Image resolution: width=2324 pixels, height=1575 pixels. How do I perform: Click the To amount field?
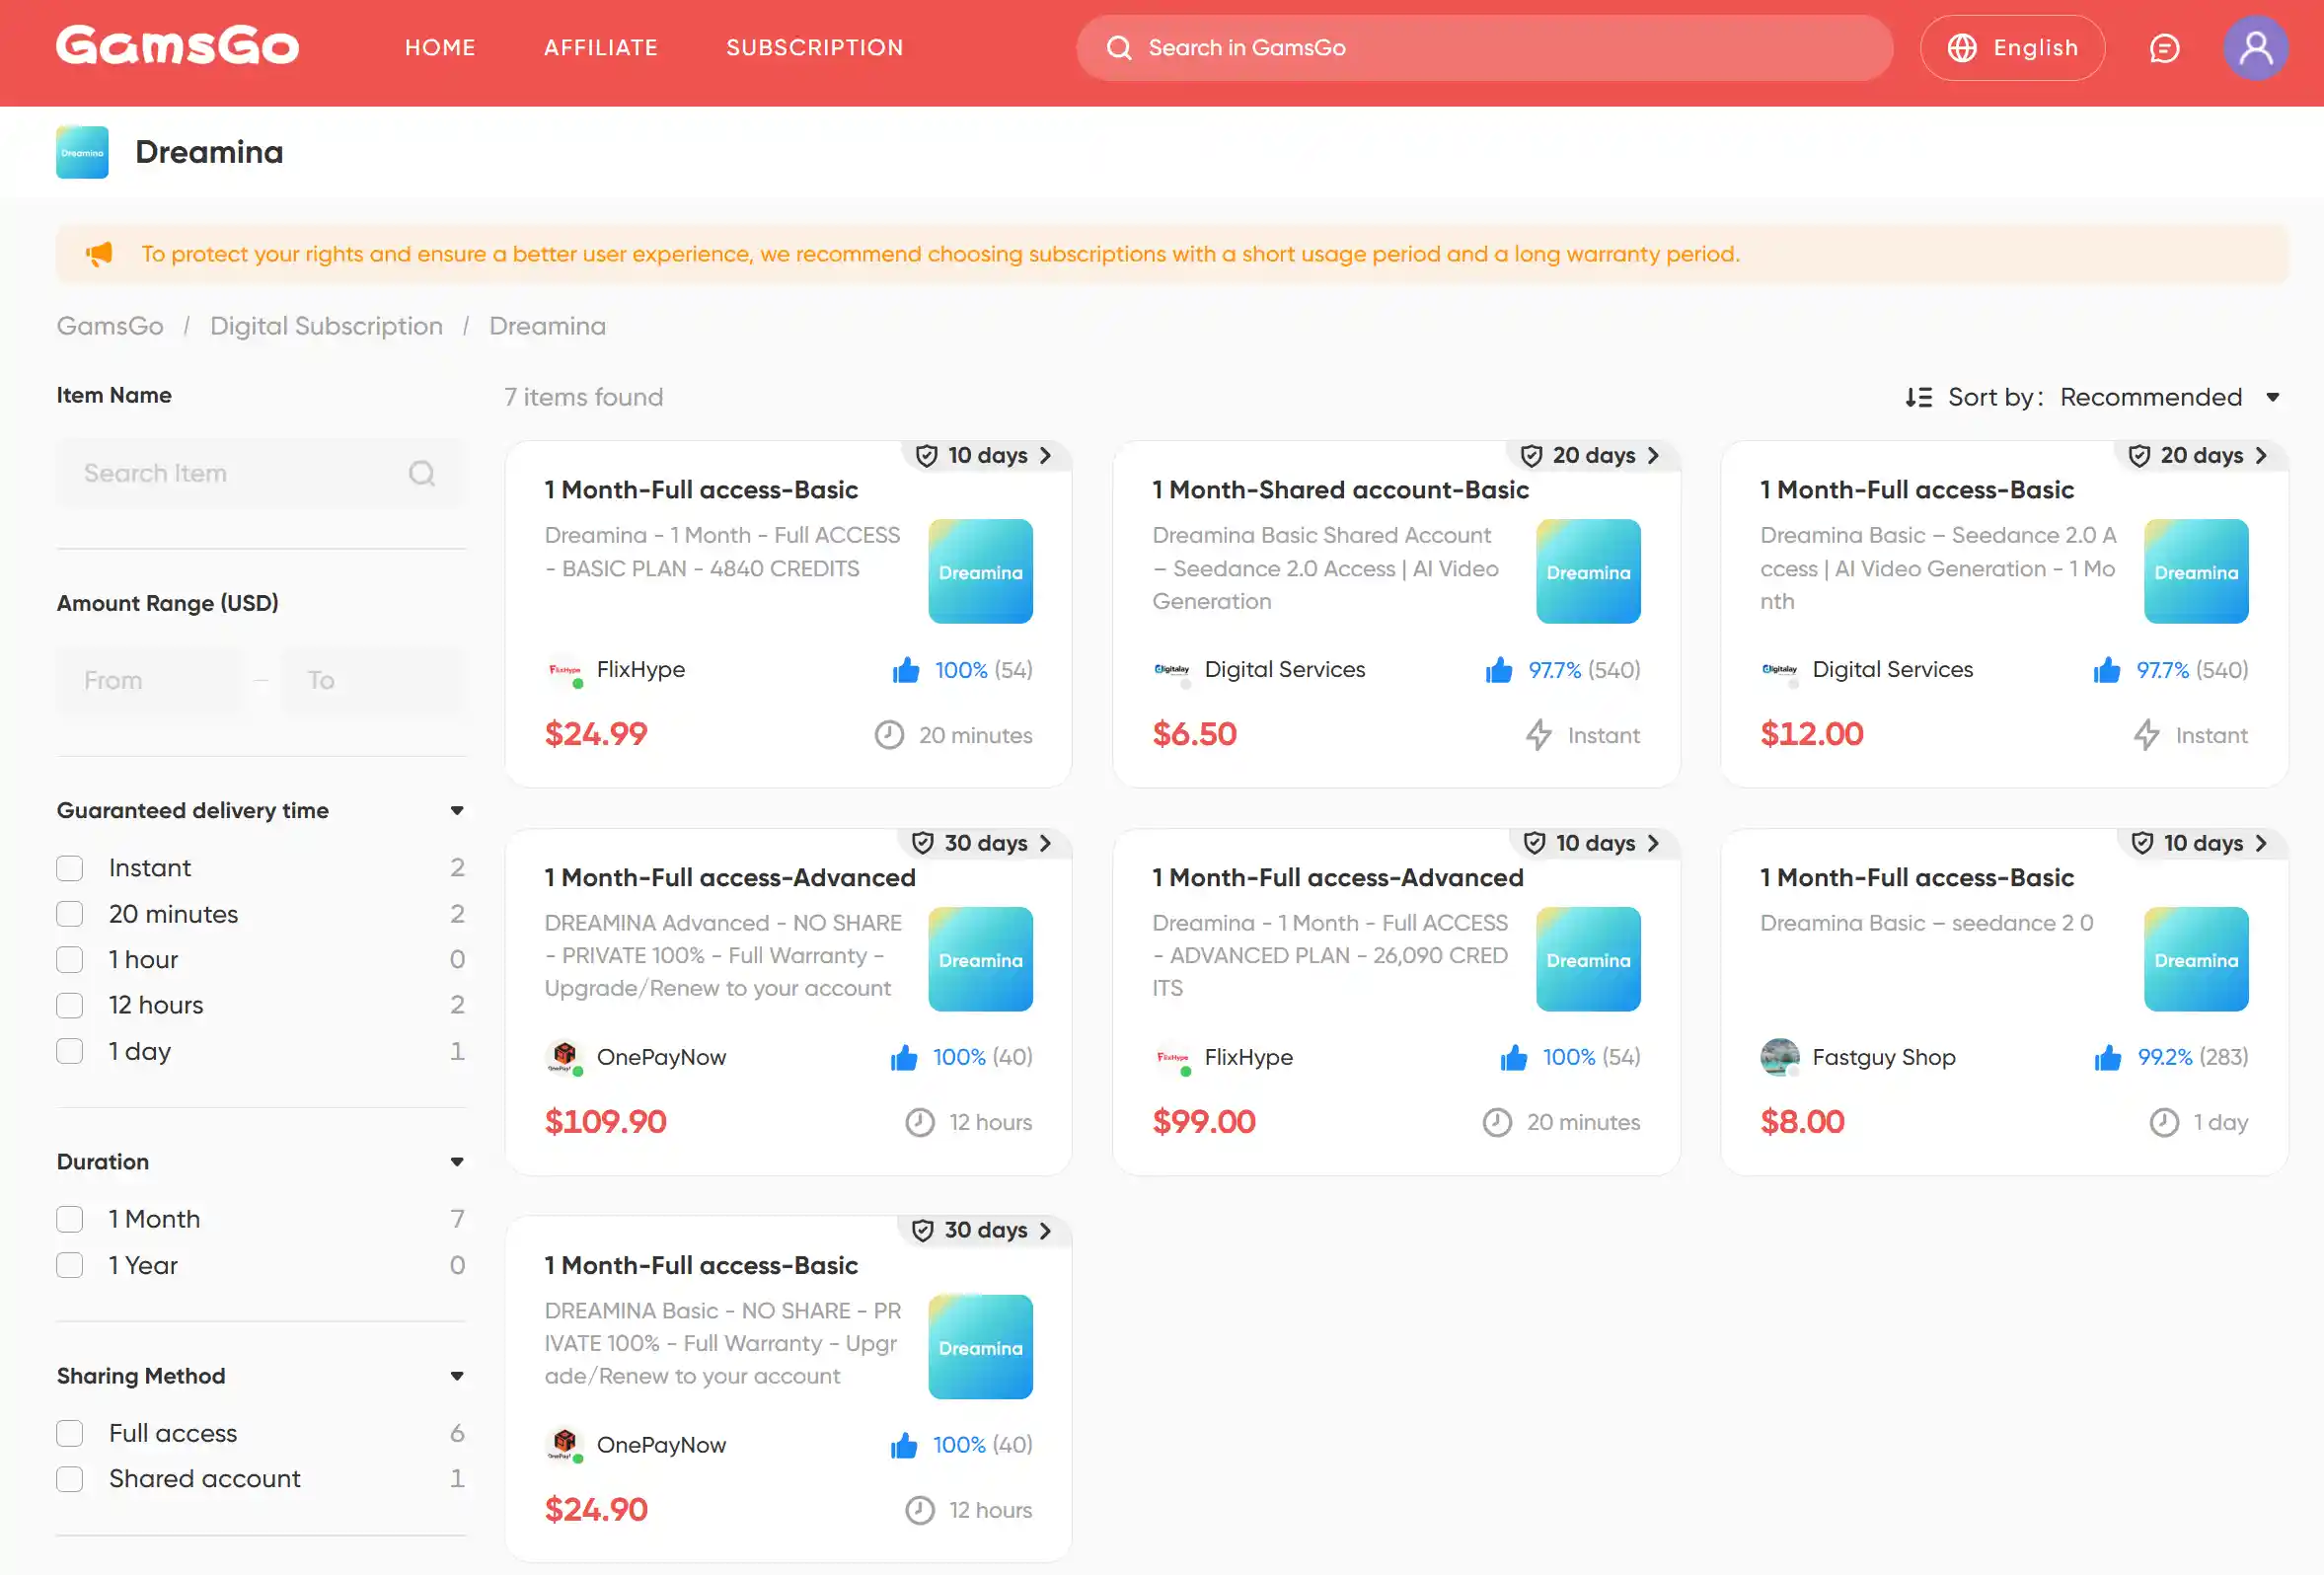click(x=375, y=681)
